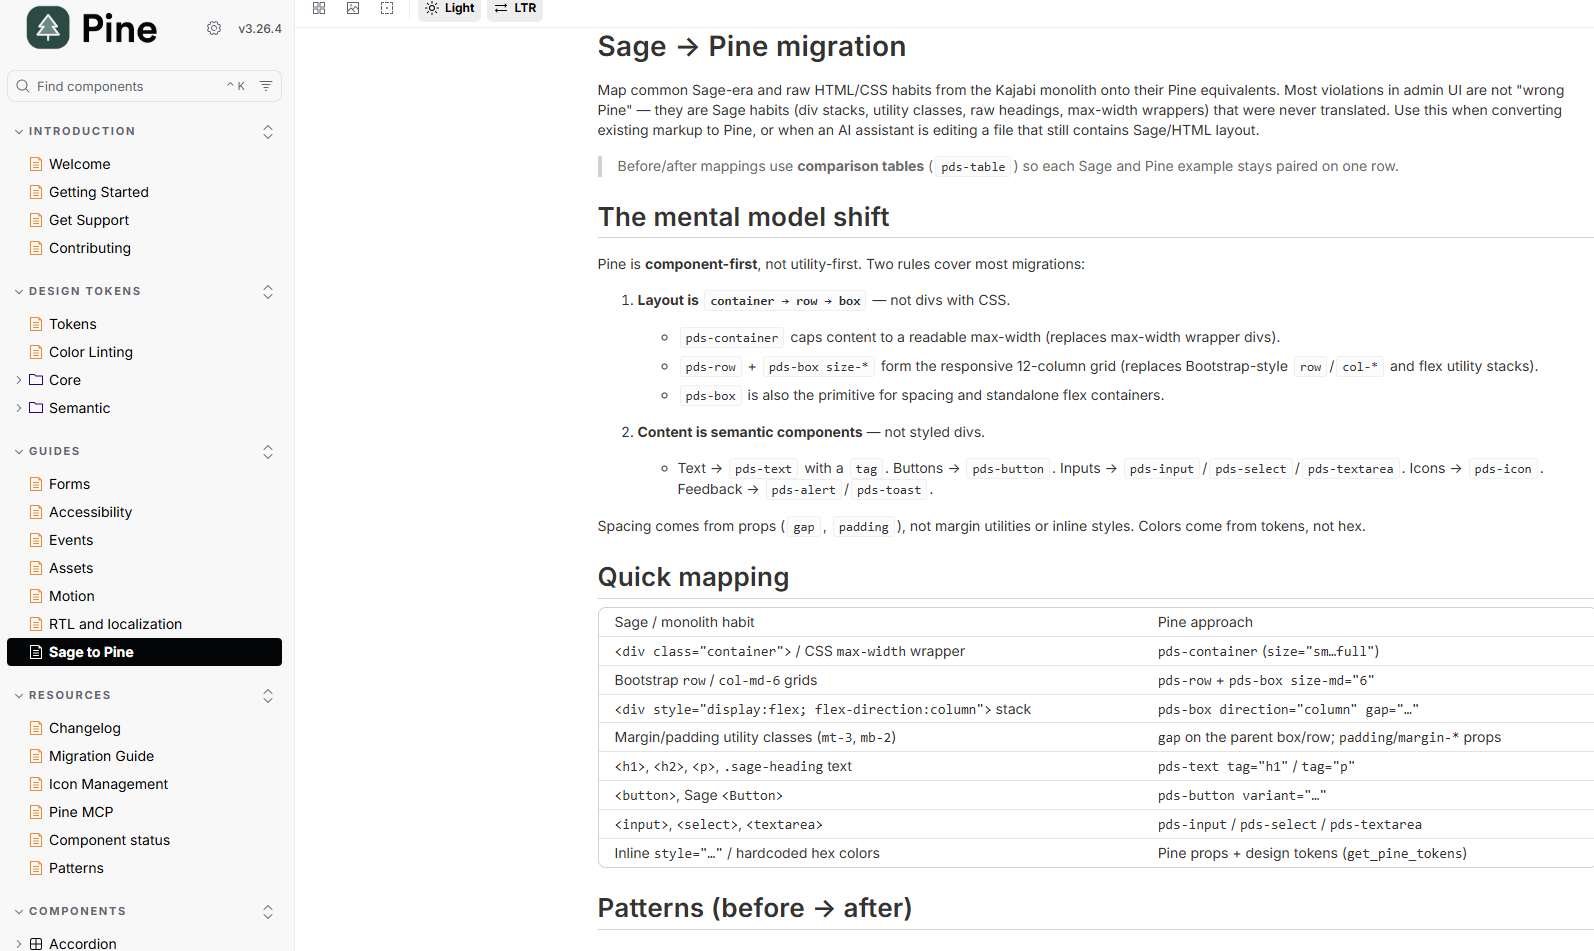Click the Motion document icon
This screenshot has width=1594, height=951.
[x=36, y=596]
